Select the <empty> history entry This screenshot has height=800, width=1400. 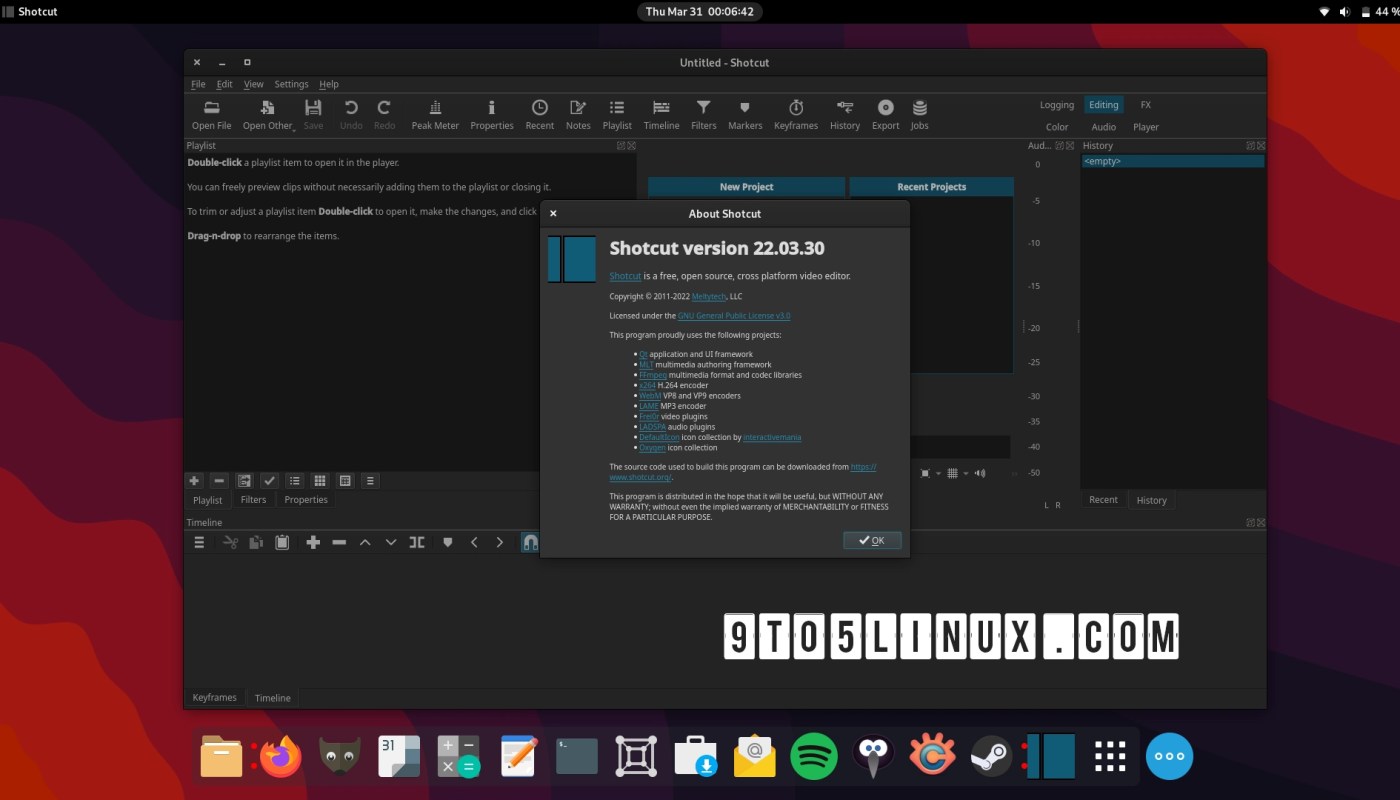pos(1172,161)
